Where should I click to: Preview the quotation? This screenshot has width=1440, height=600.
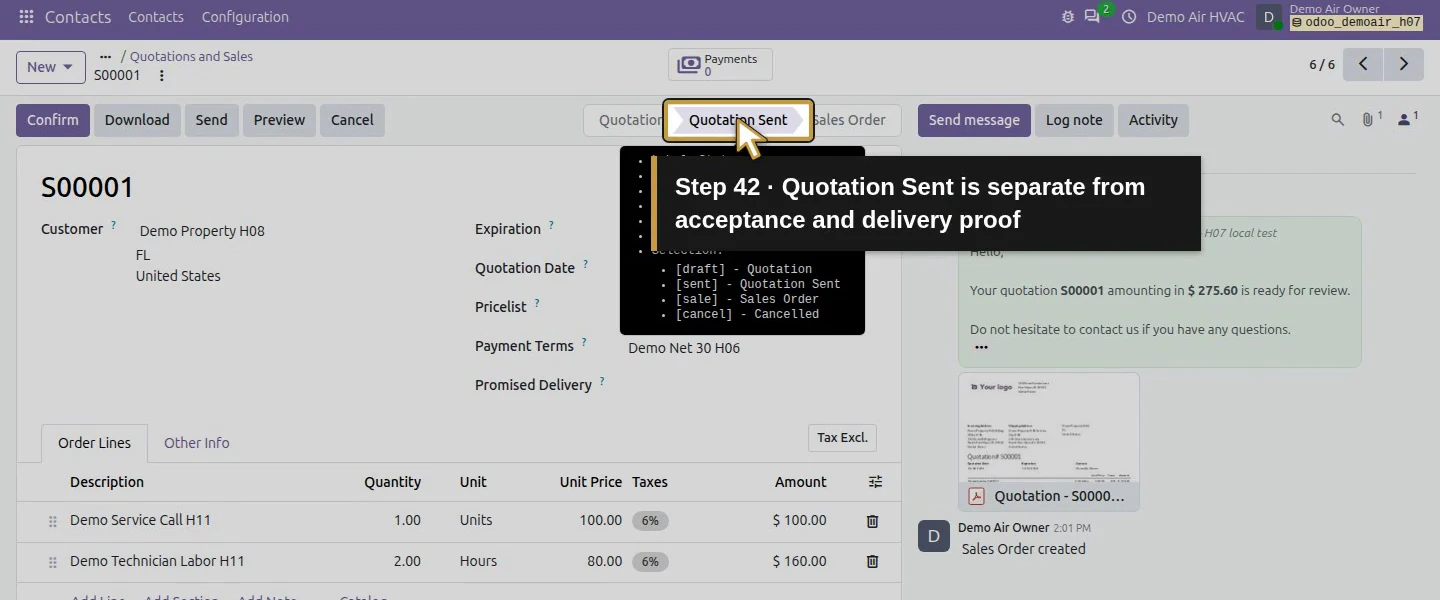(x=279, y=120)
